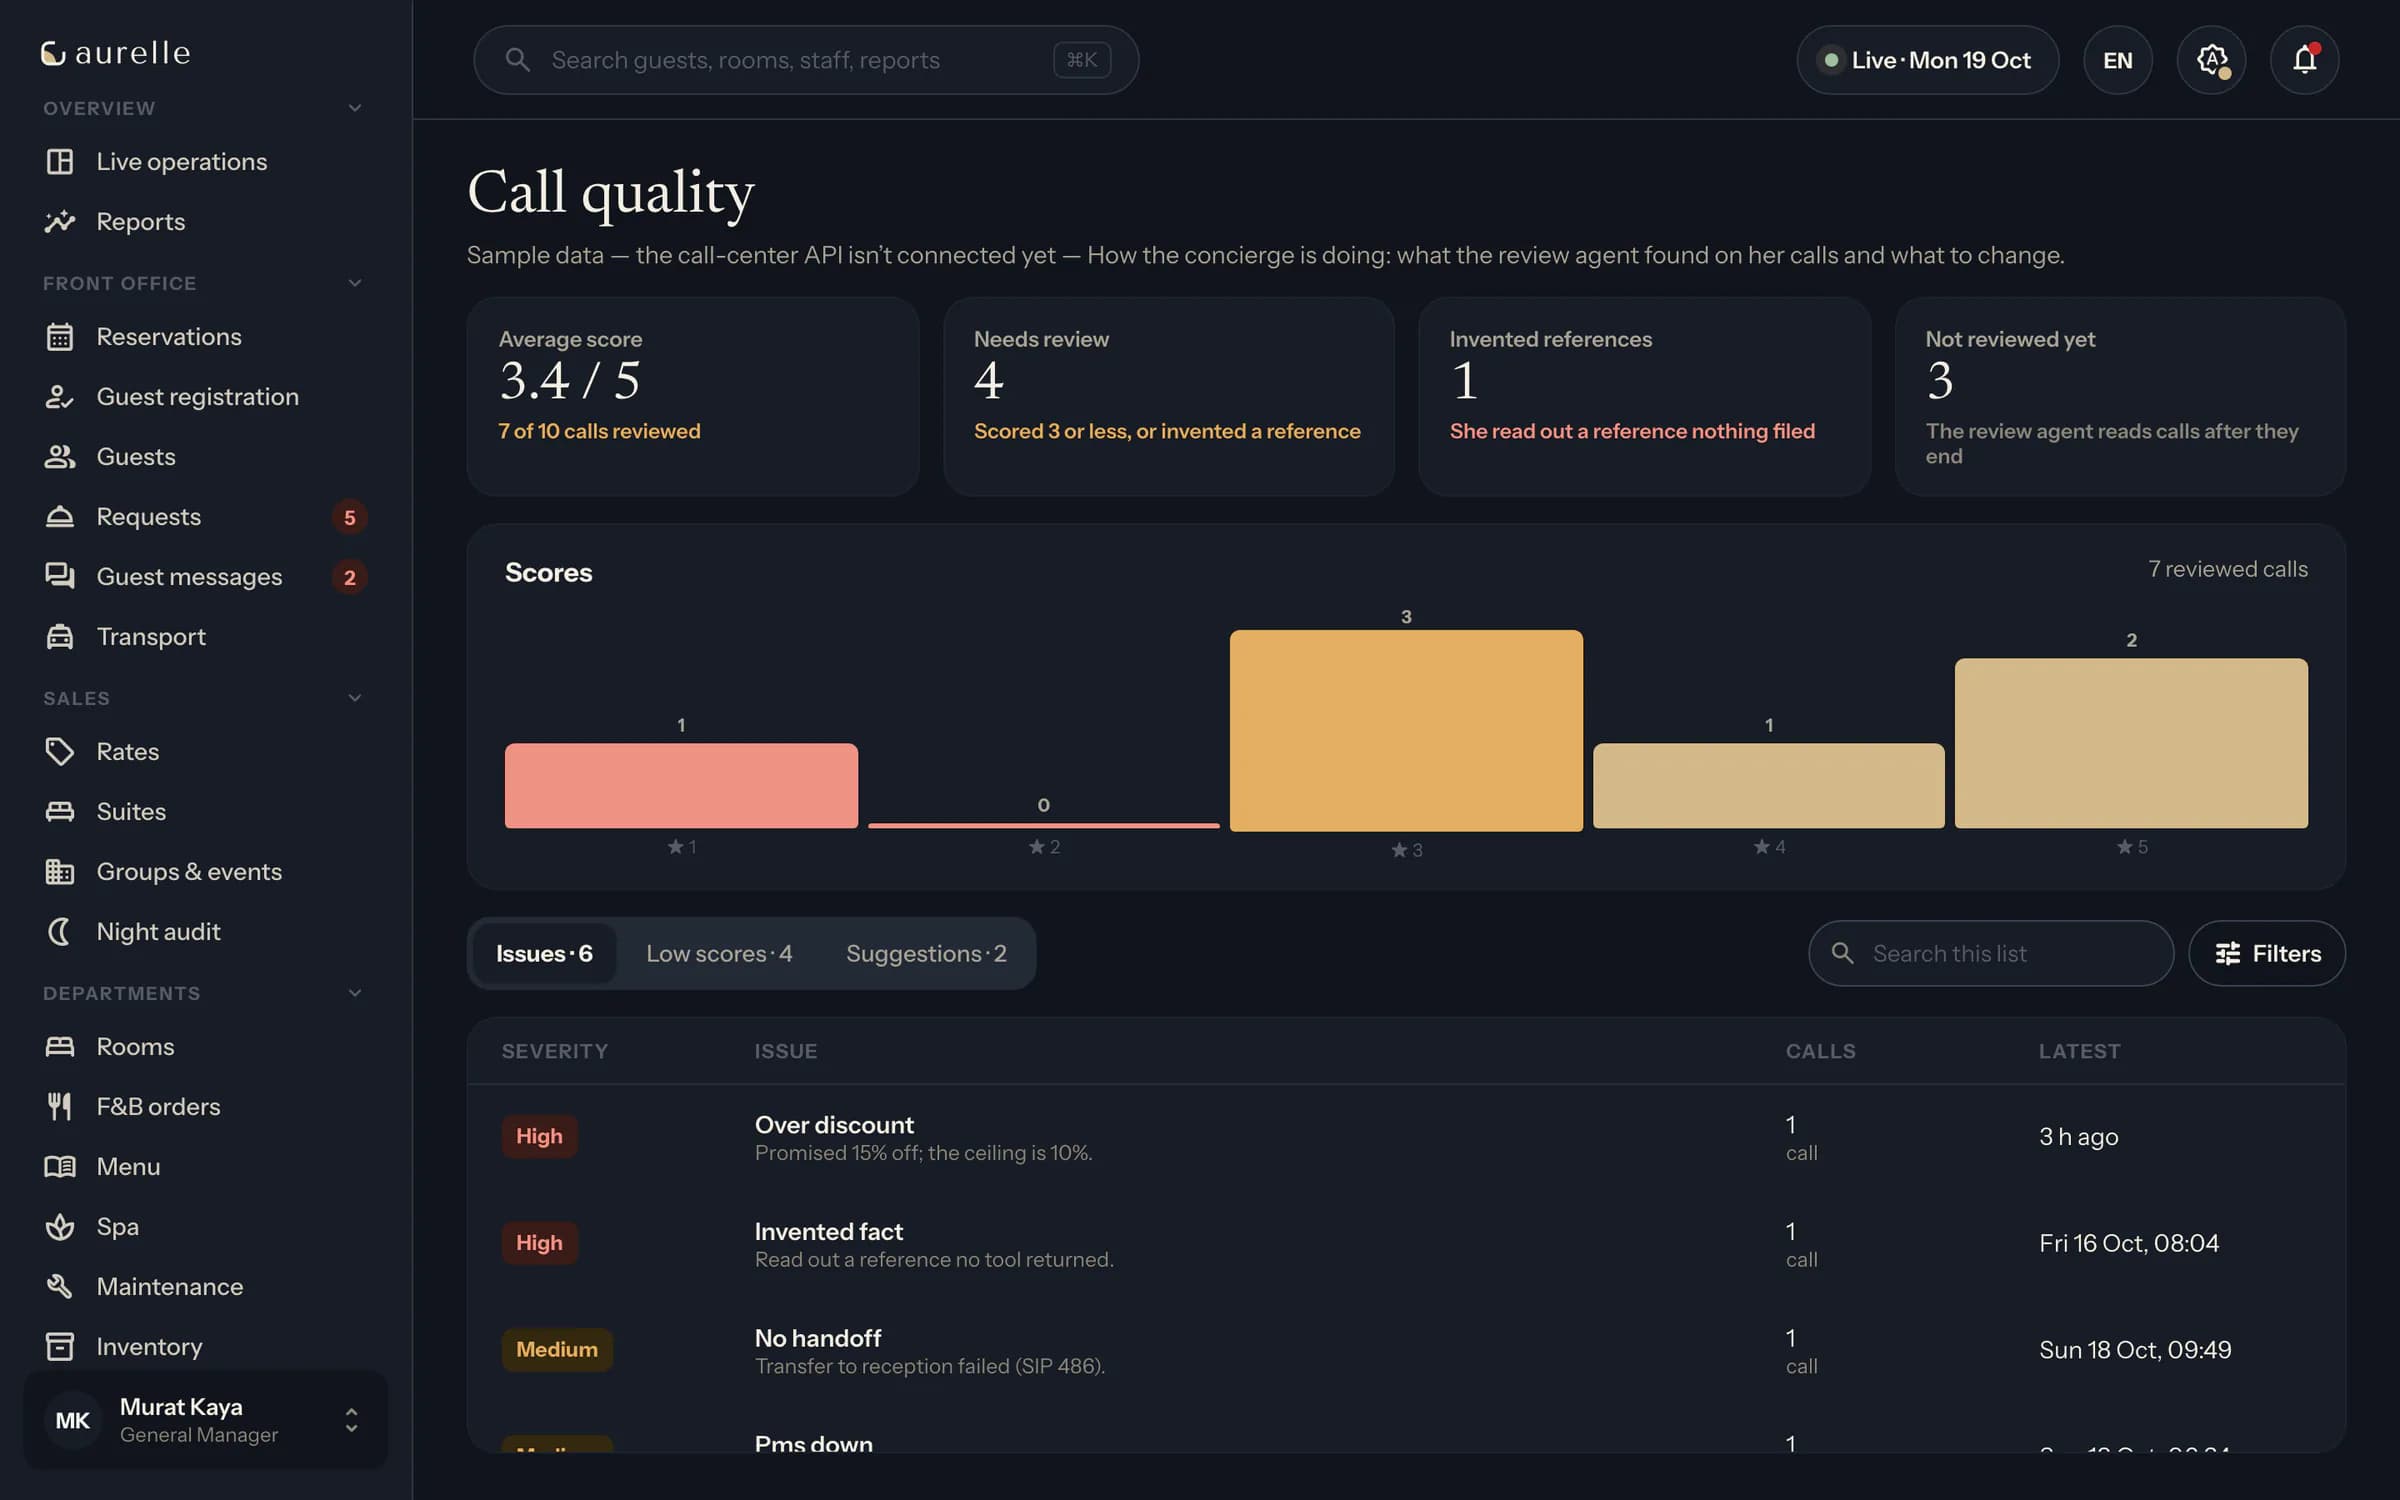Click the 3-star score bar
The width and height of the screenshot is (2400, 1500).
pos(1406,730)
